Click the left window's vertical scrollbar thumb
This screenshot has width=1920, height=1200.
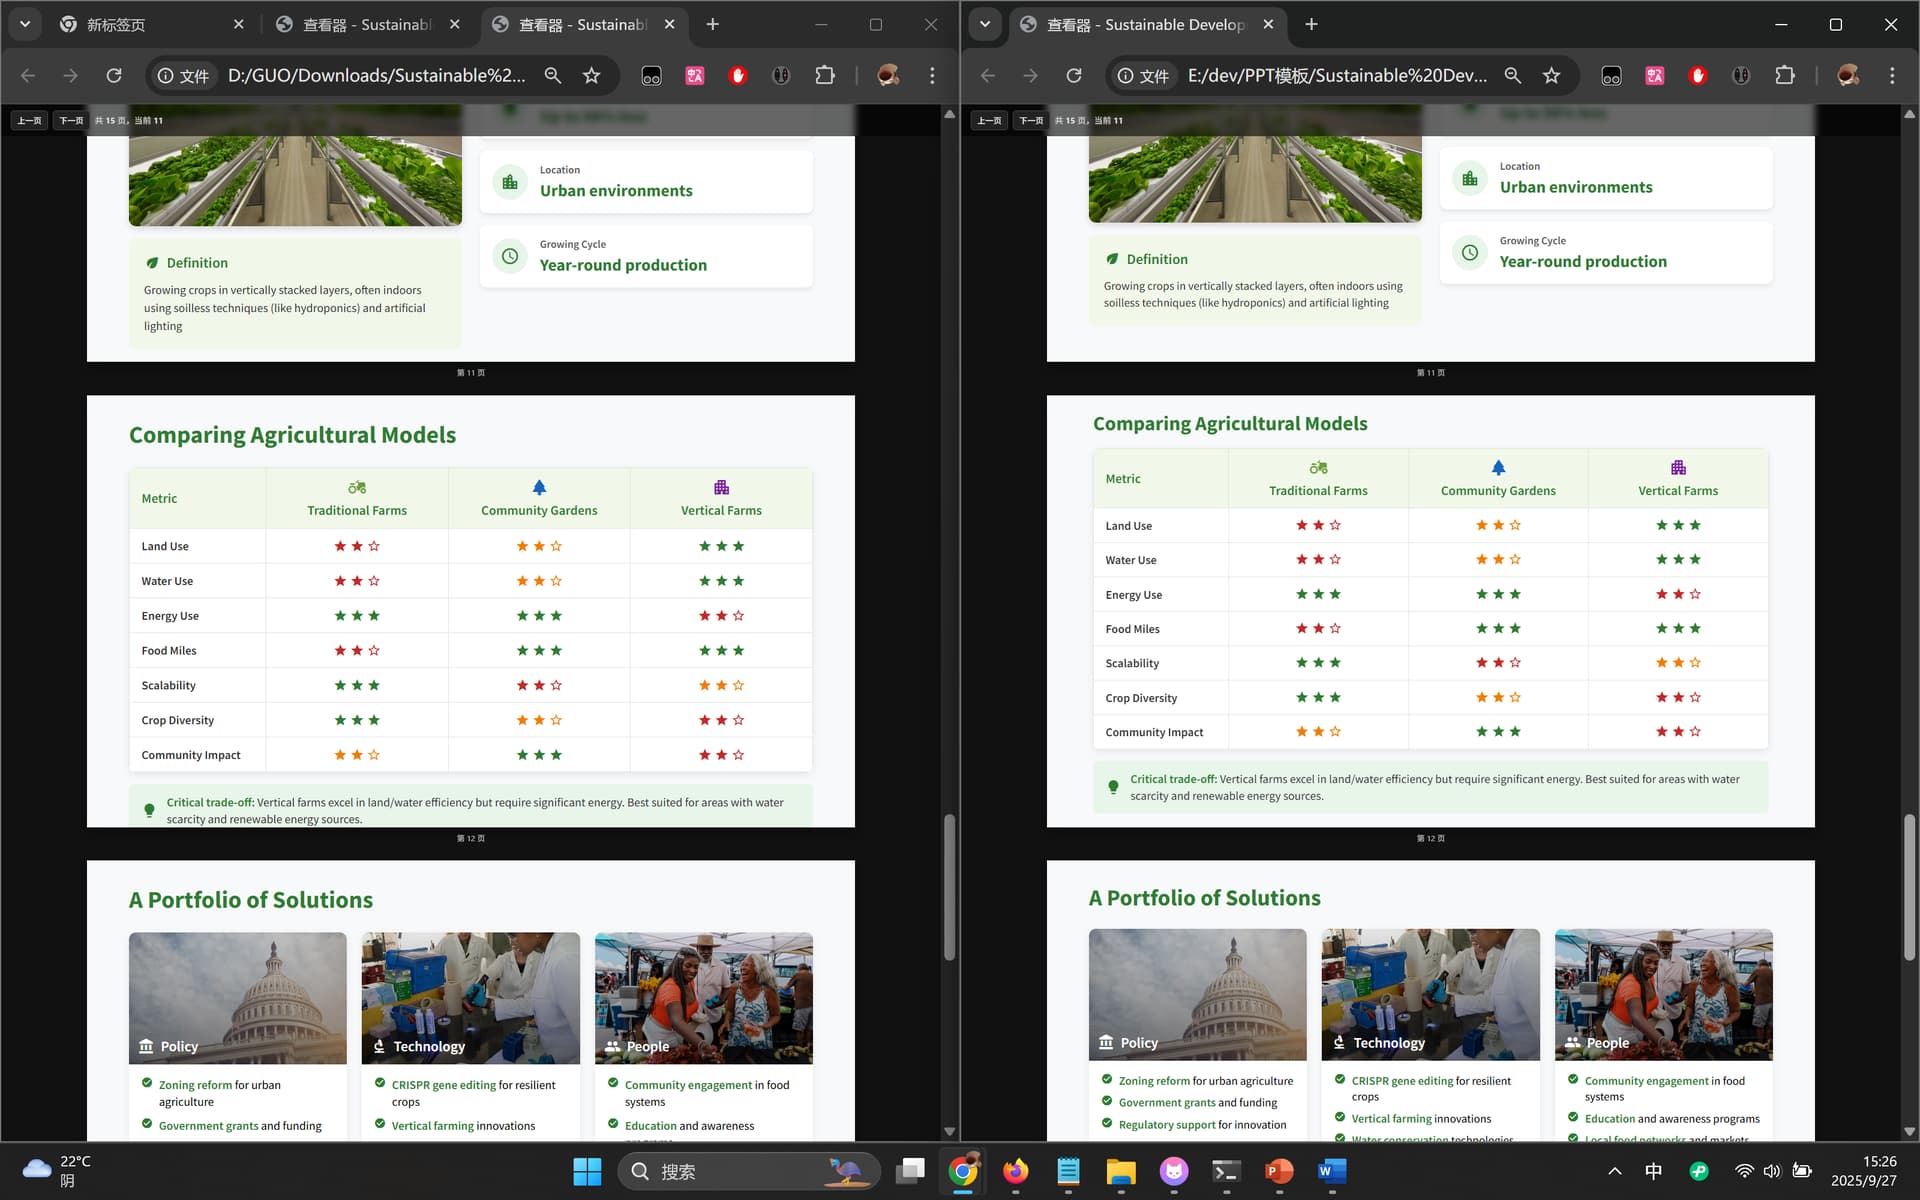pos(949,887)
